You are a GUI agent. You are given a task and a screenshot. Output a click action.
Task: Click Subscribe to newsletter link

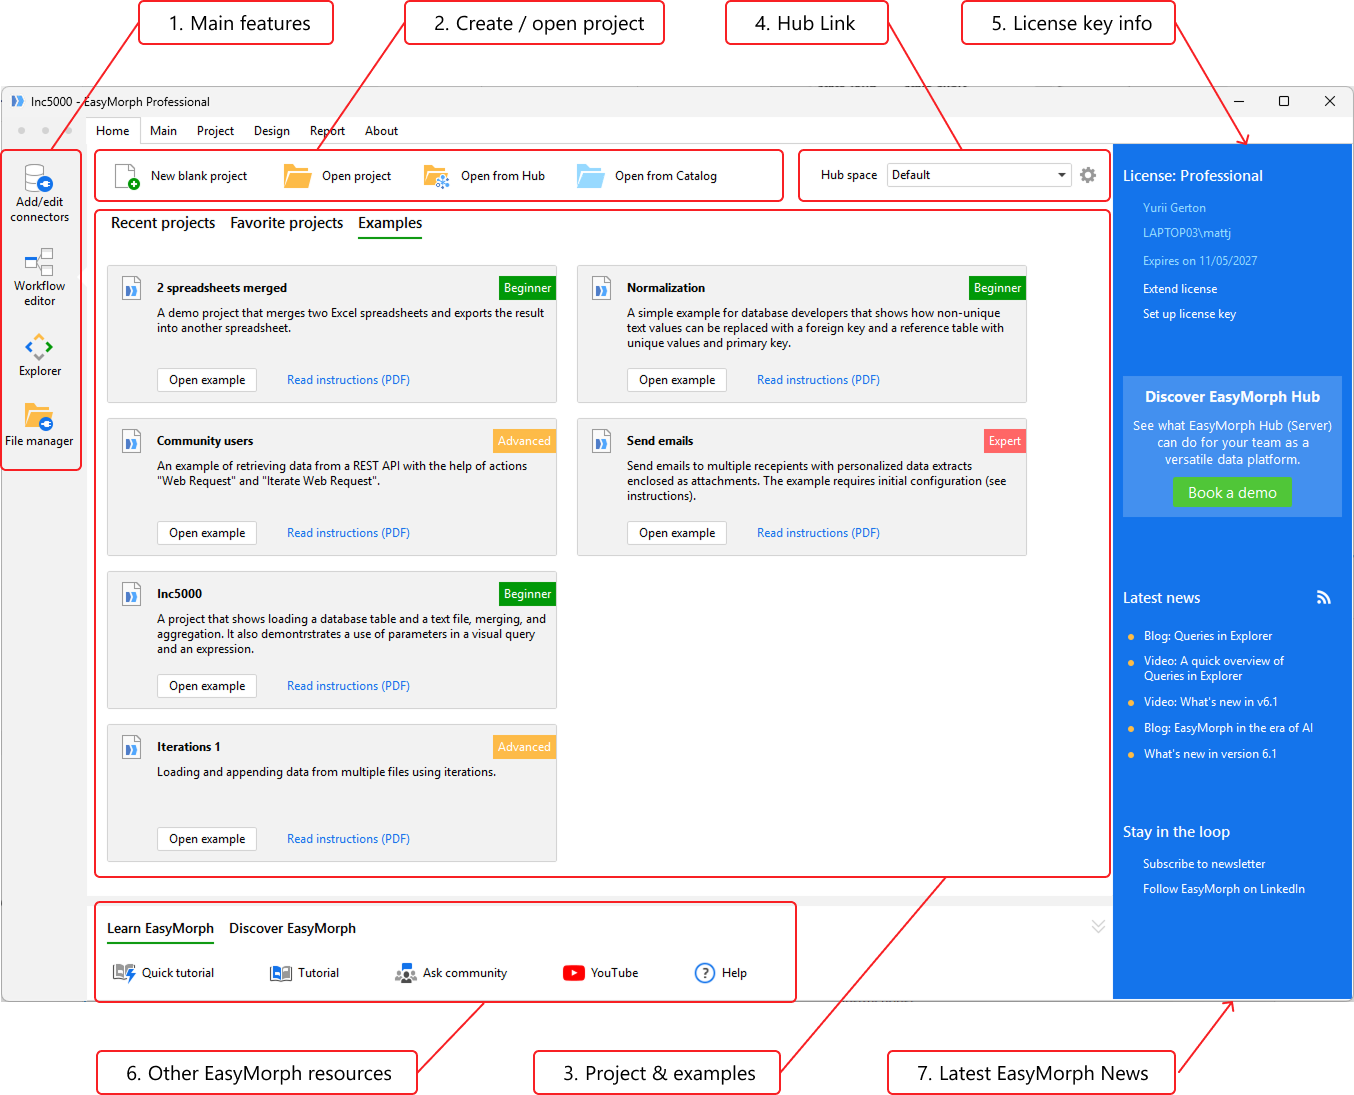coord(1204,864)
